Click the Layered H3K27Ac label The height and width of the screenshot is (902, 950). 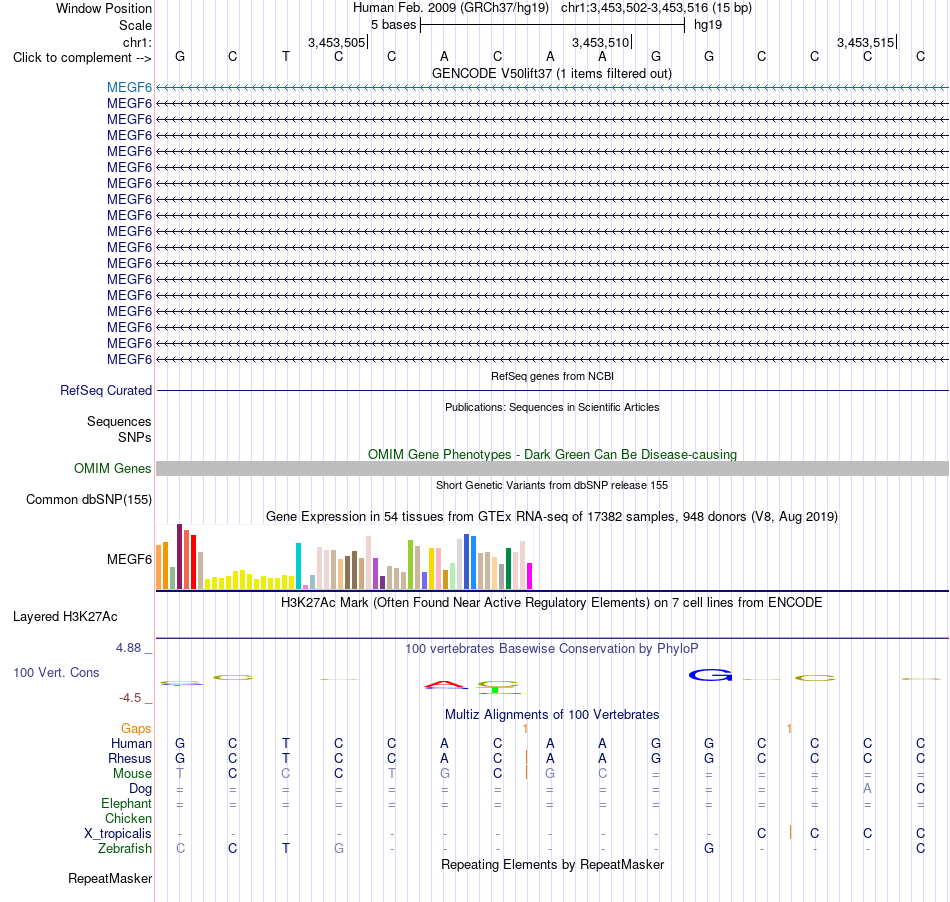[65, 617]
